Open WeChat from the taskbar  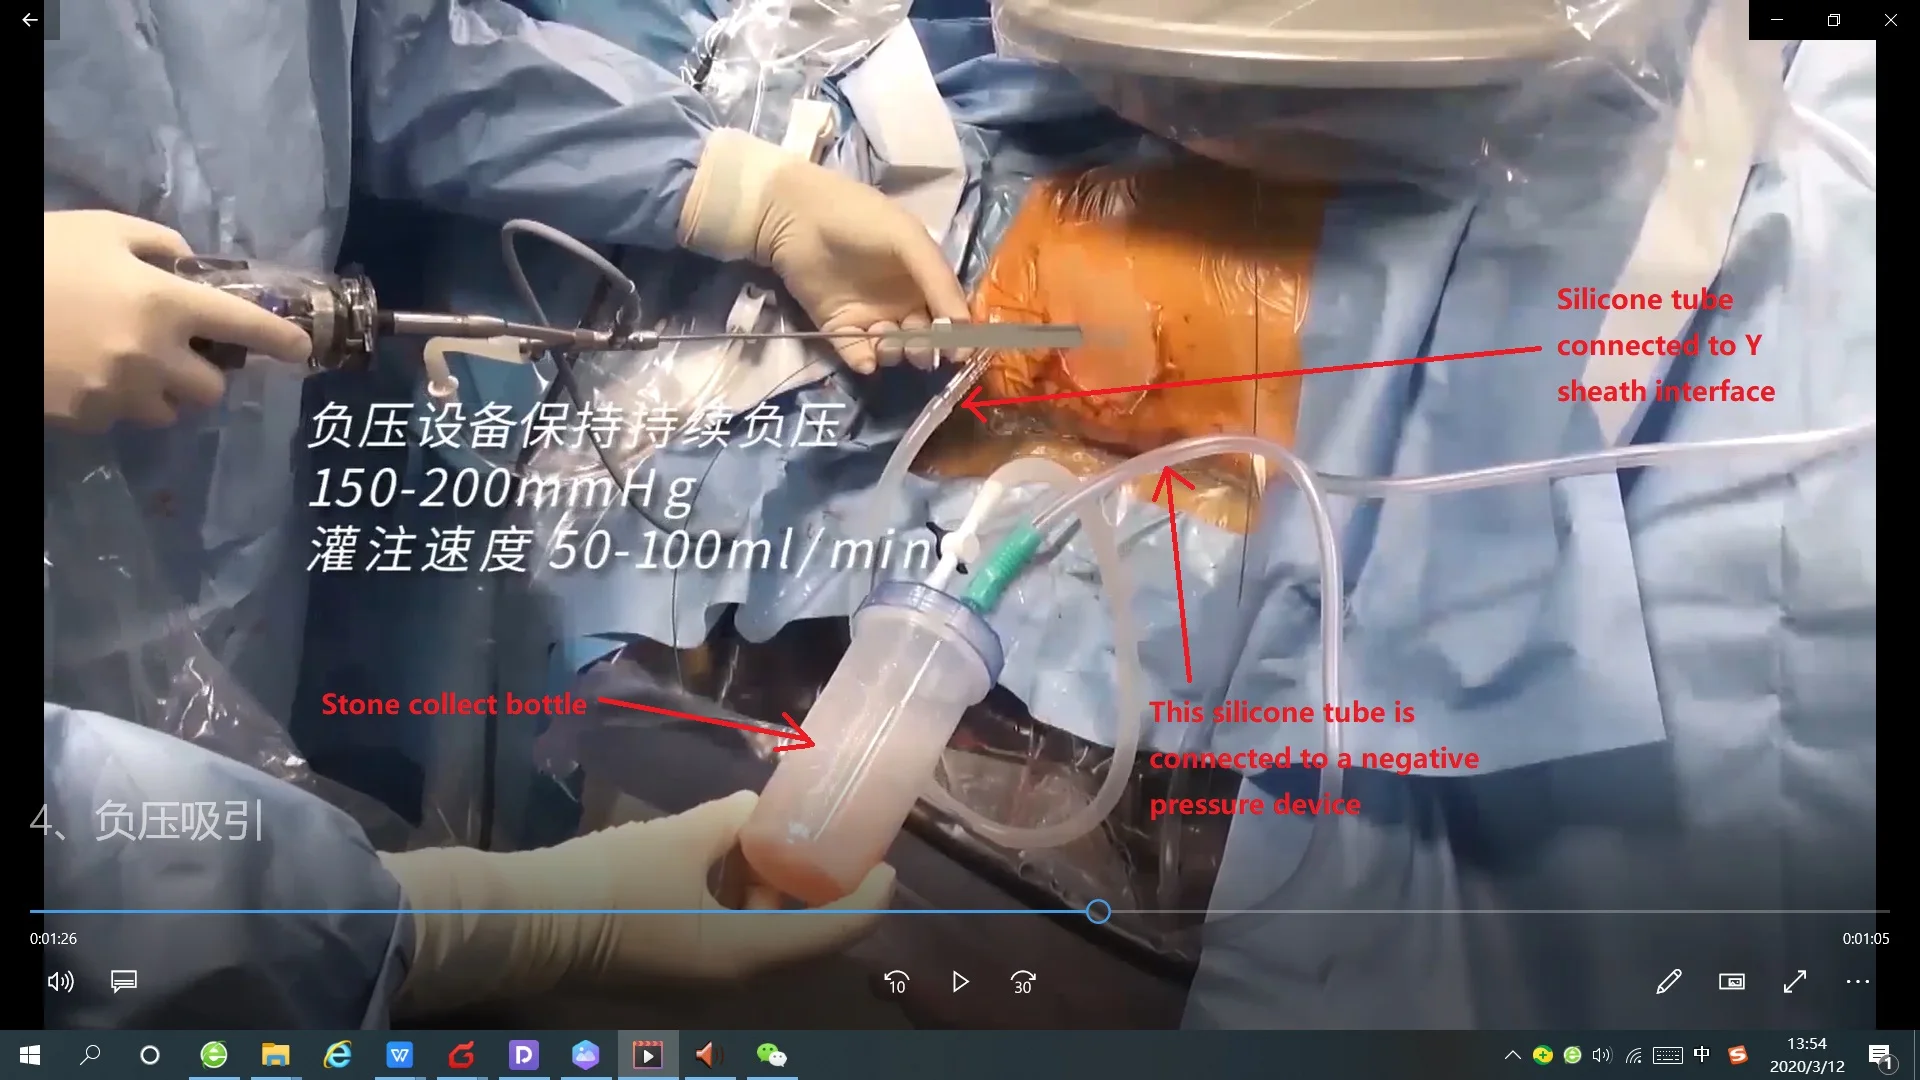point(771,1055)
